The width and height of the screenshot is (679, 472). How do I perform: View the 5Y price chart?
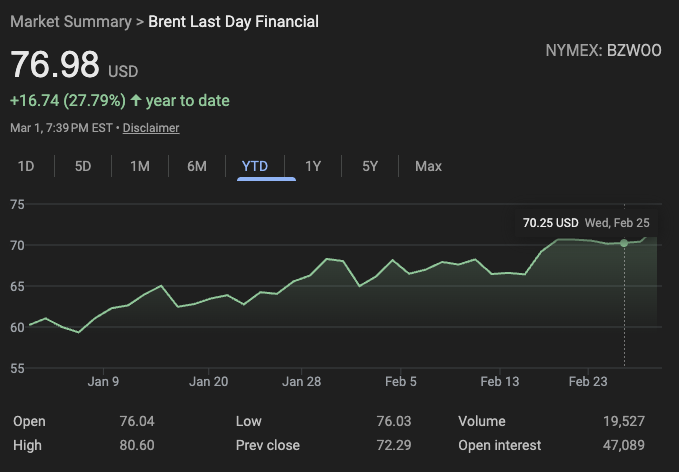click(370, 166)
